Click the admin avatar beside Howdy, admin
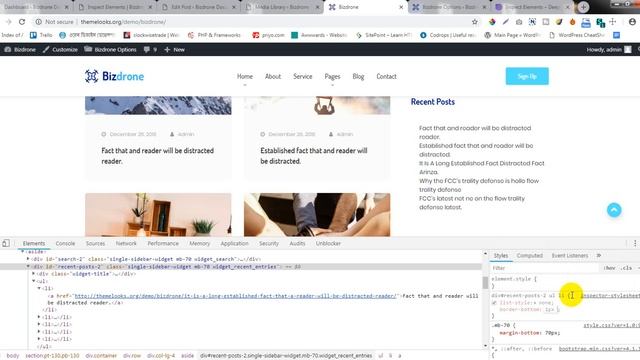640x360 pixels. pyautogui.click(x=628, y=49)
